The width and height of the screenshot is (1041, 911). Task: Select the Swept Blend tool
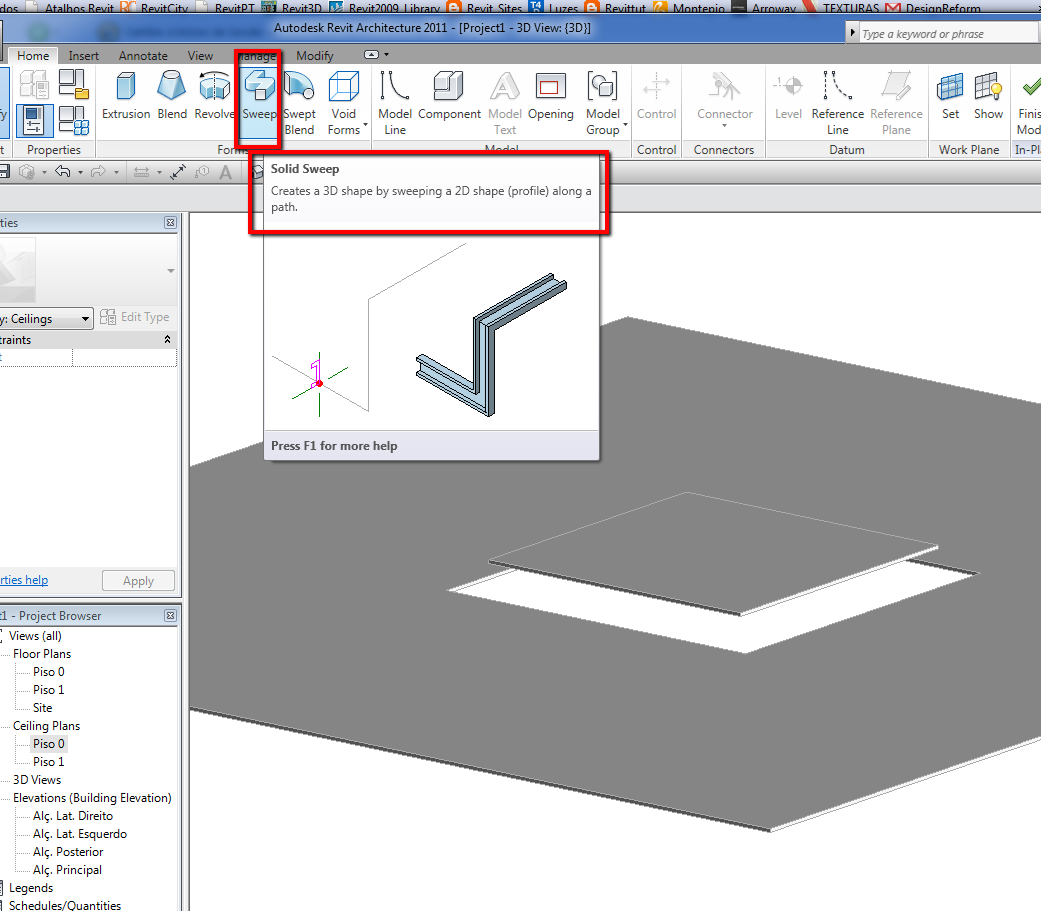[x=299, y=104]
